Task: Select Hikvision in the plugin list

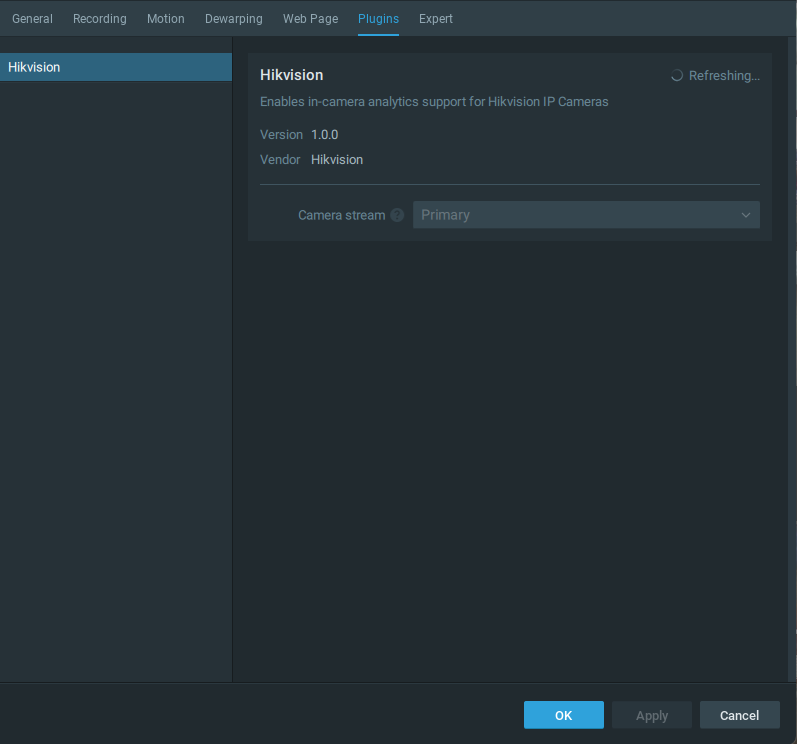Action: [116, 67]
